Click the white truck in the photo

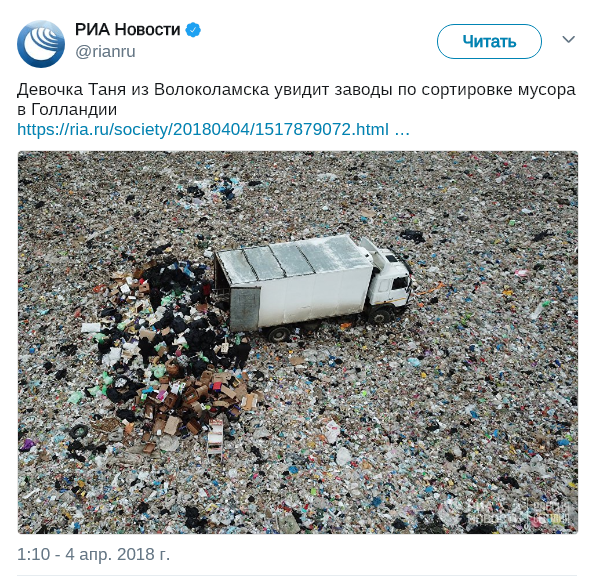313,286
